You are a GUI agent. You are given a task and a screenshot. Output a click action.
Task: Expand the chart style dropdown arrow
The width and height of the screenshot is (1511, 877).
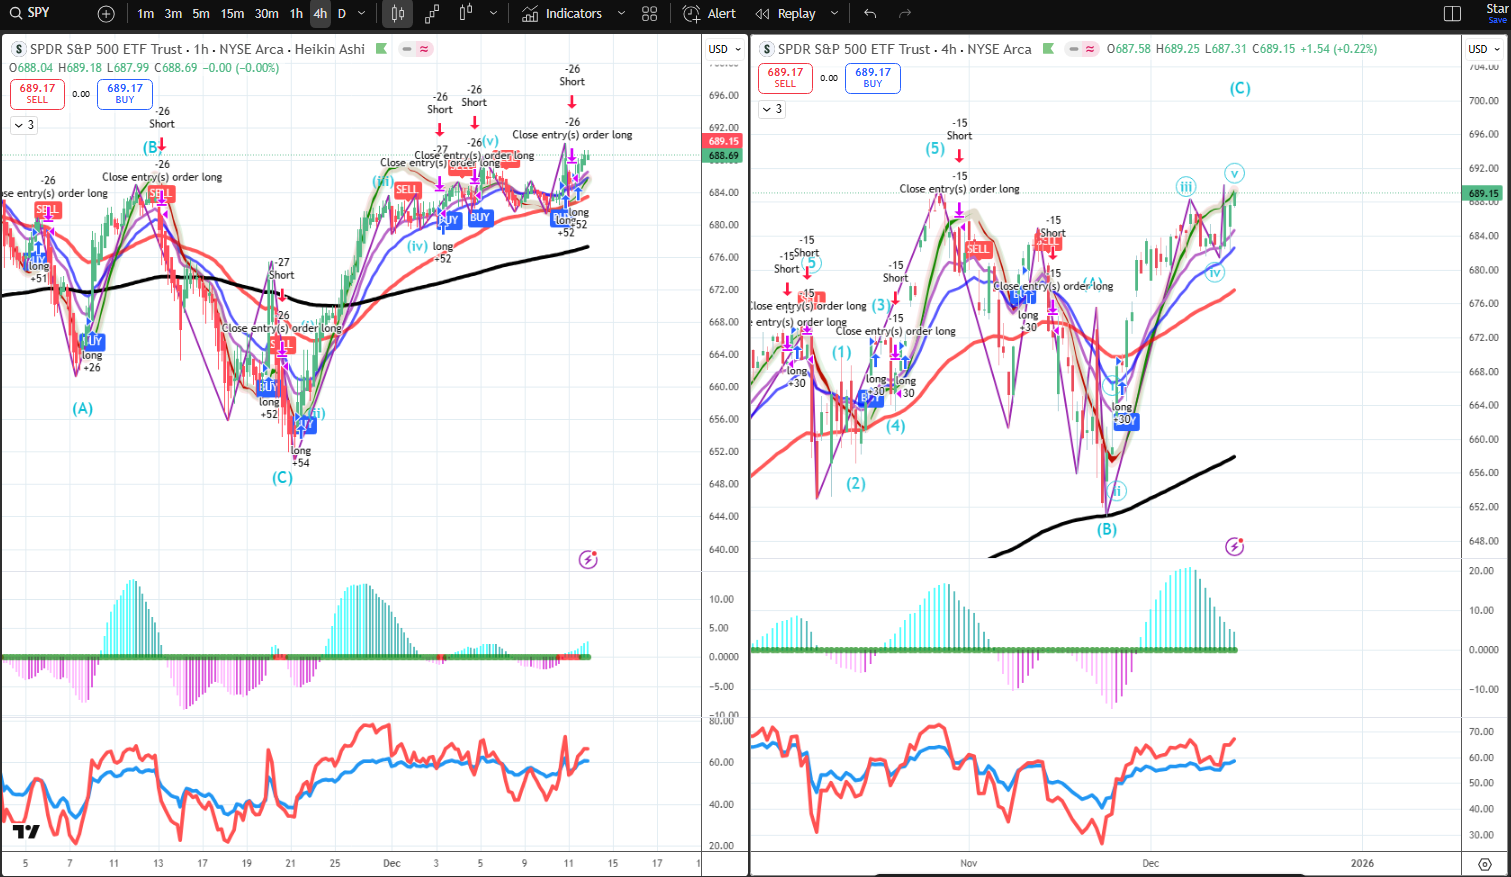click(493, 14)
